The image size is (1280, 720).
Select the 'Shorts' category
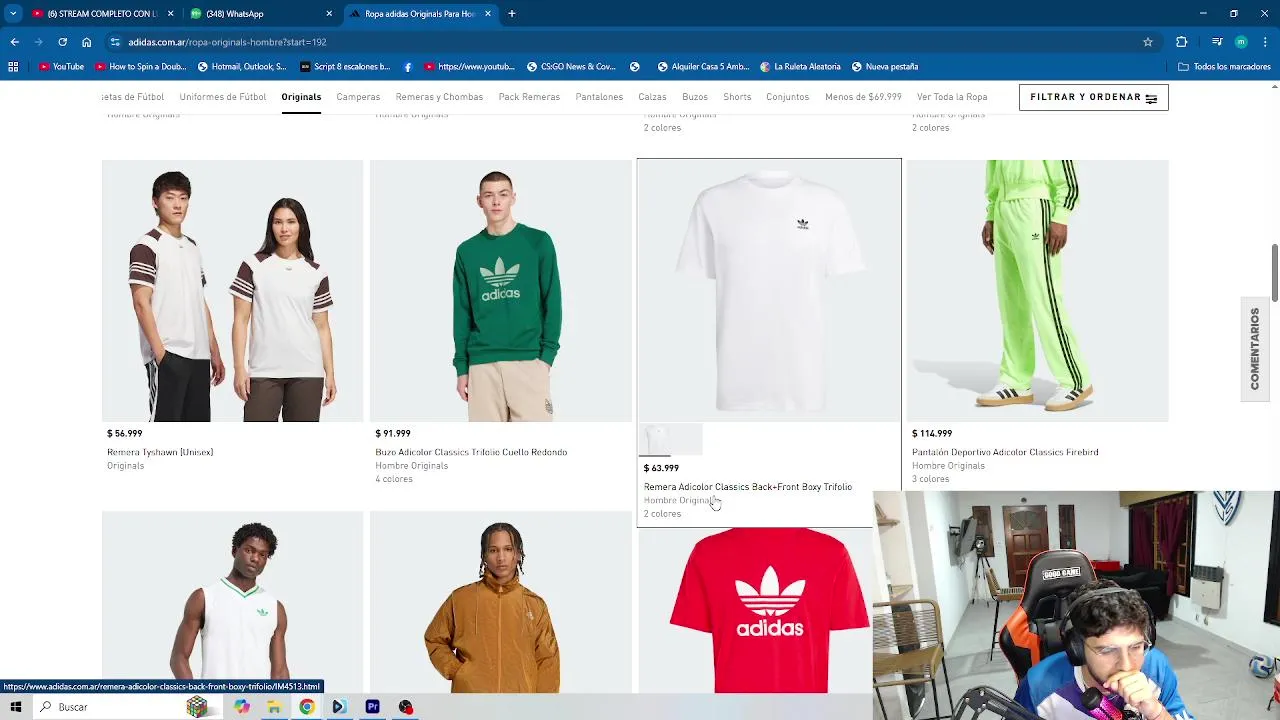(737, 97)
